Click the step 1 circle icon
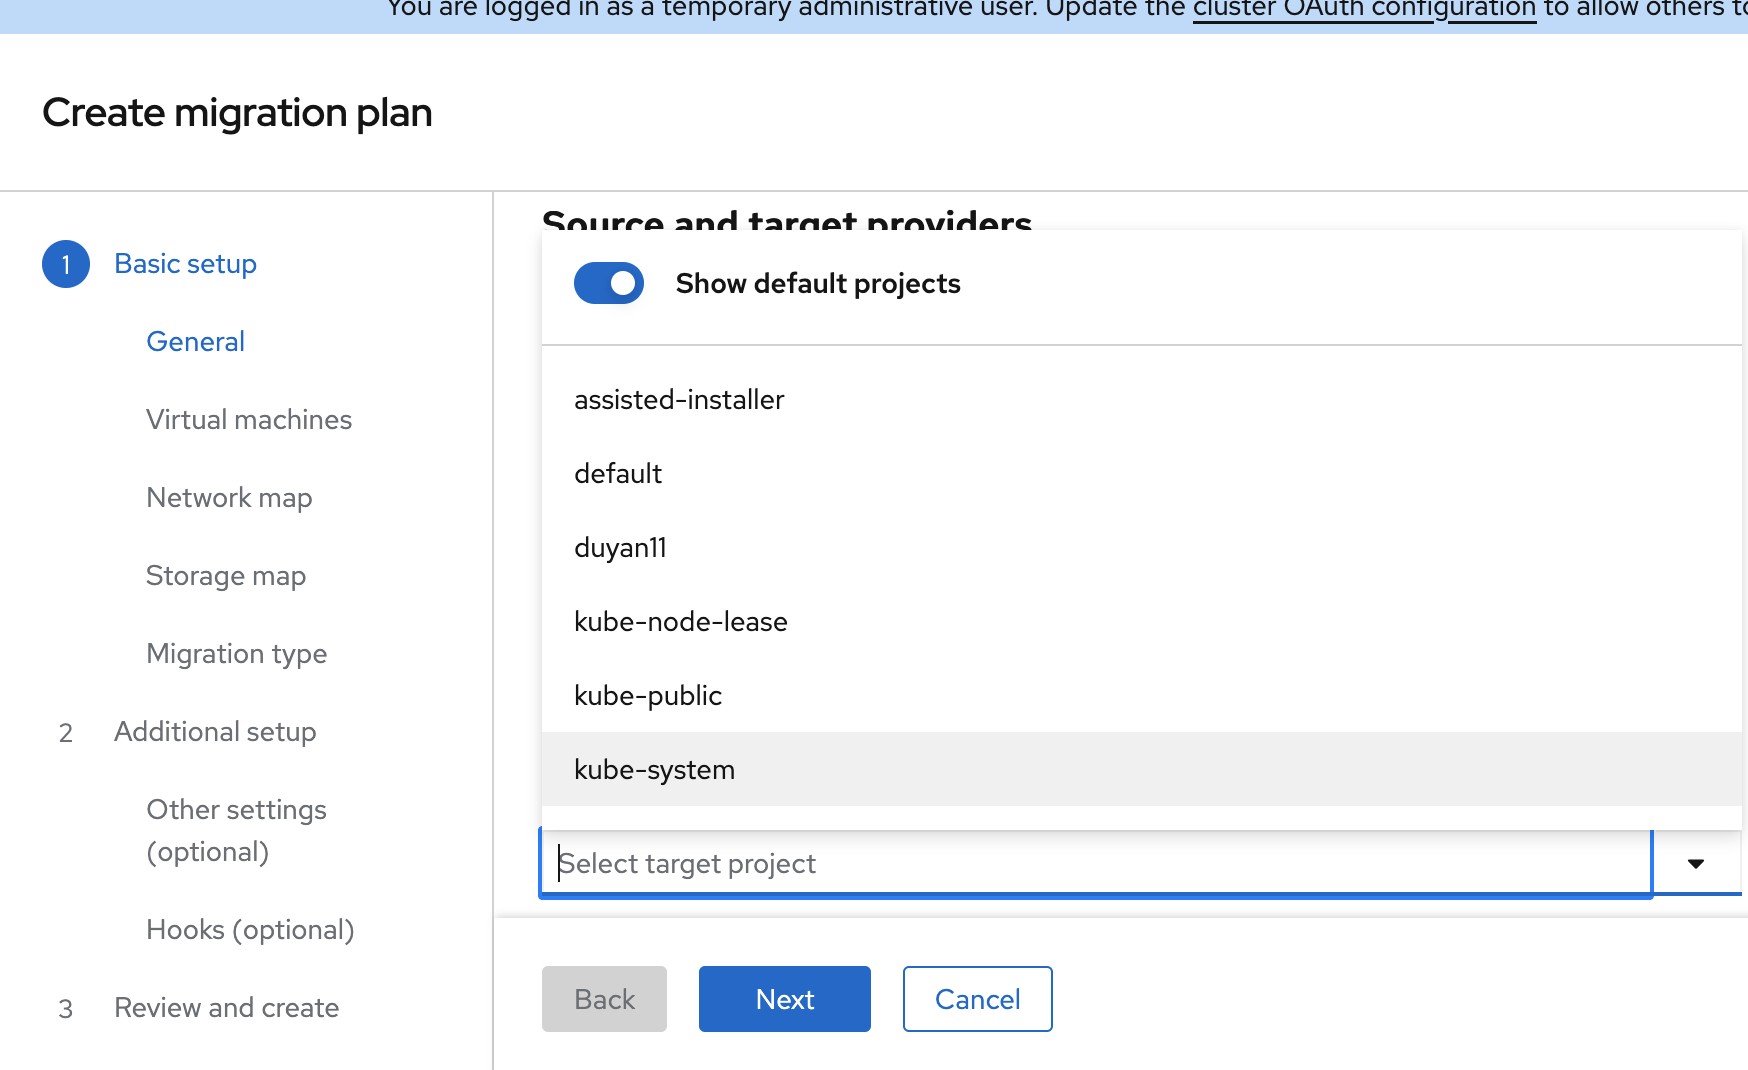 click(66, 264)
